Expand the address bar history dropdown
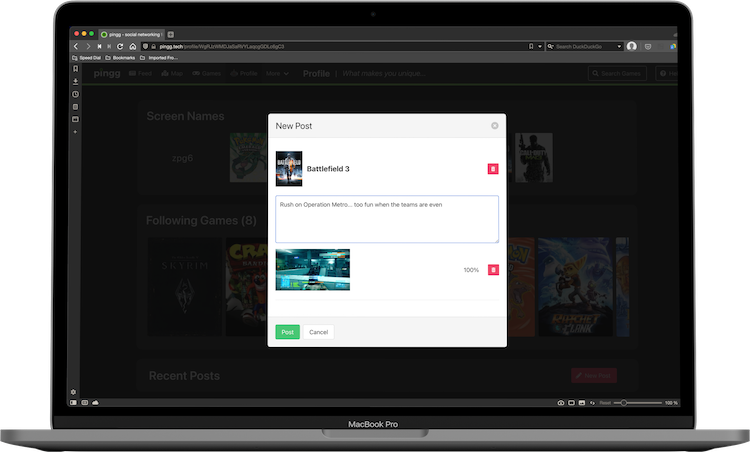This screenshot has height=452, width=750. pyautogui.click(x=540, y=46)
